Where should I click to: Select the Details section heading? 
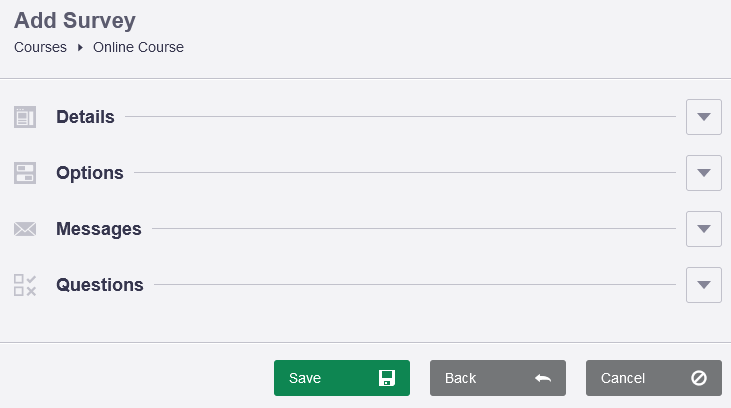coord(85,117)
